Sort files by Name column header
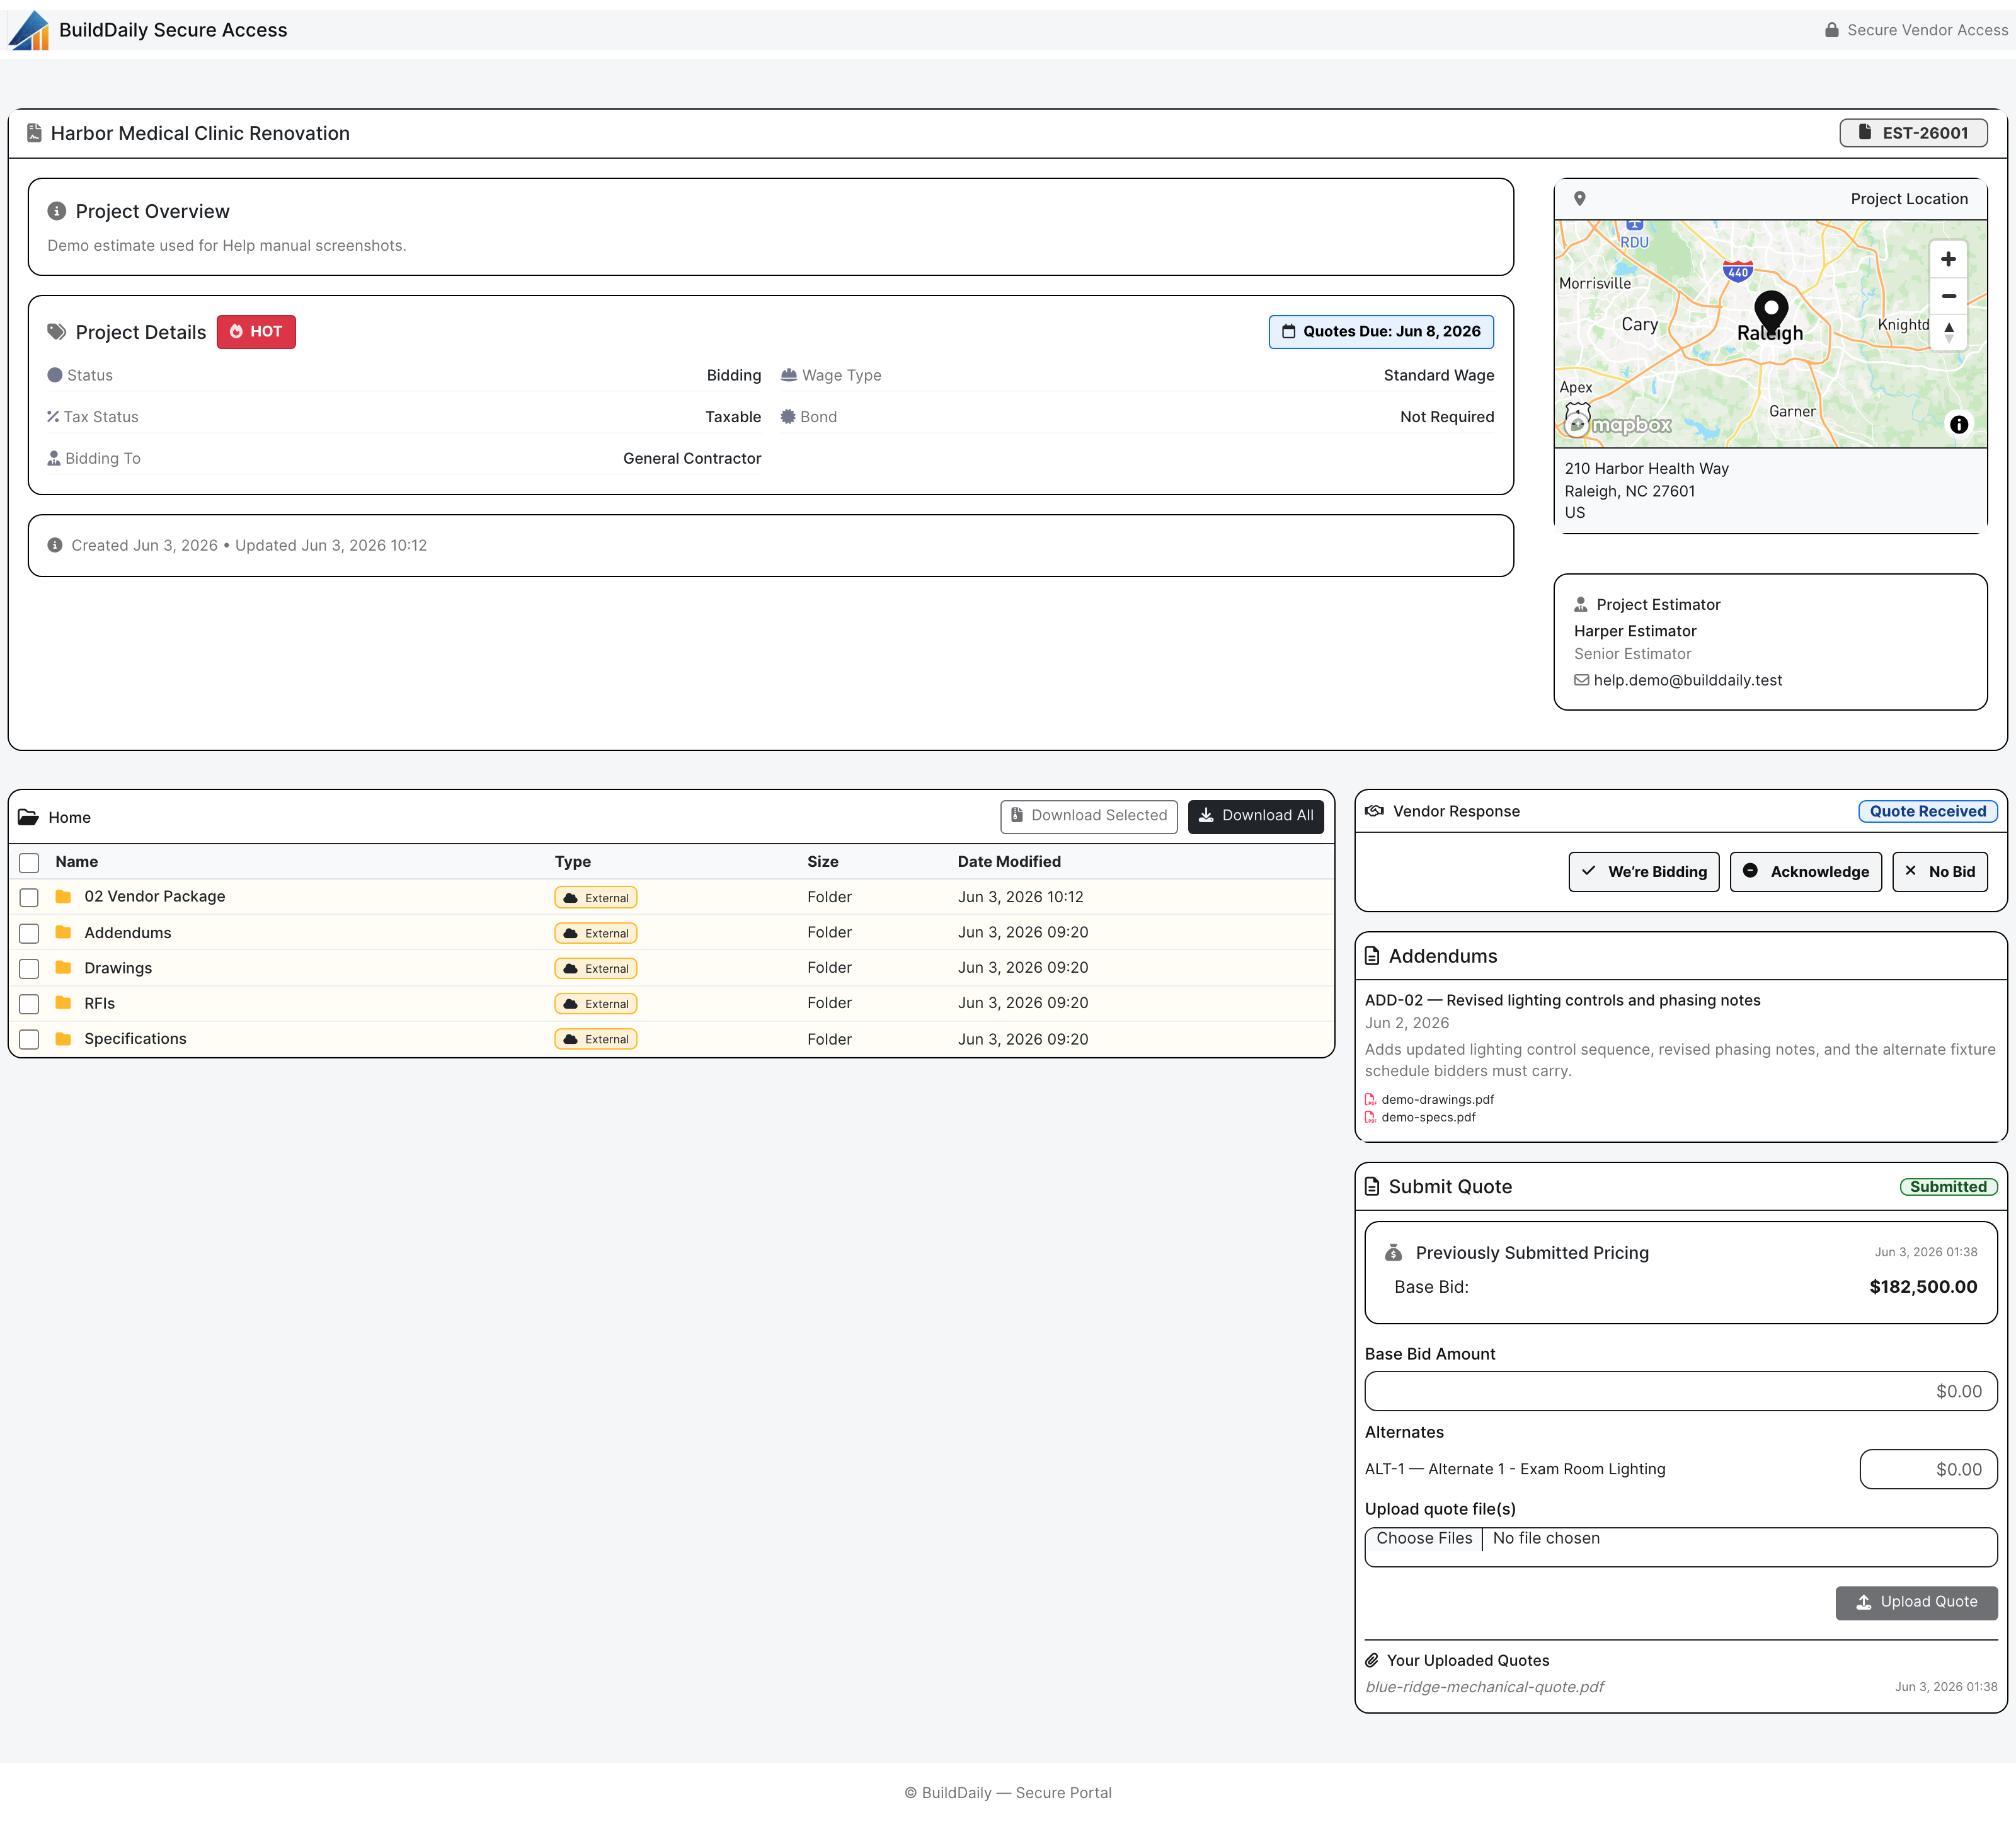 pos(76,861)
